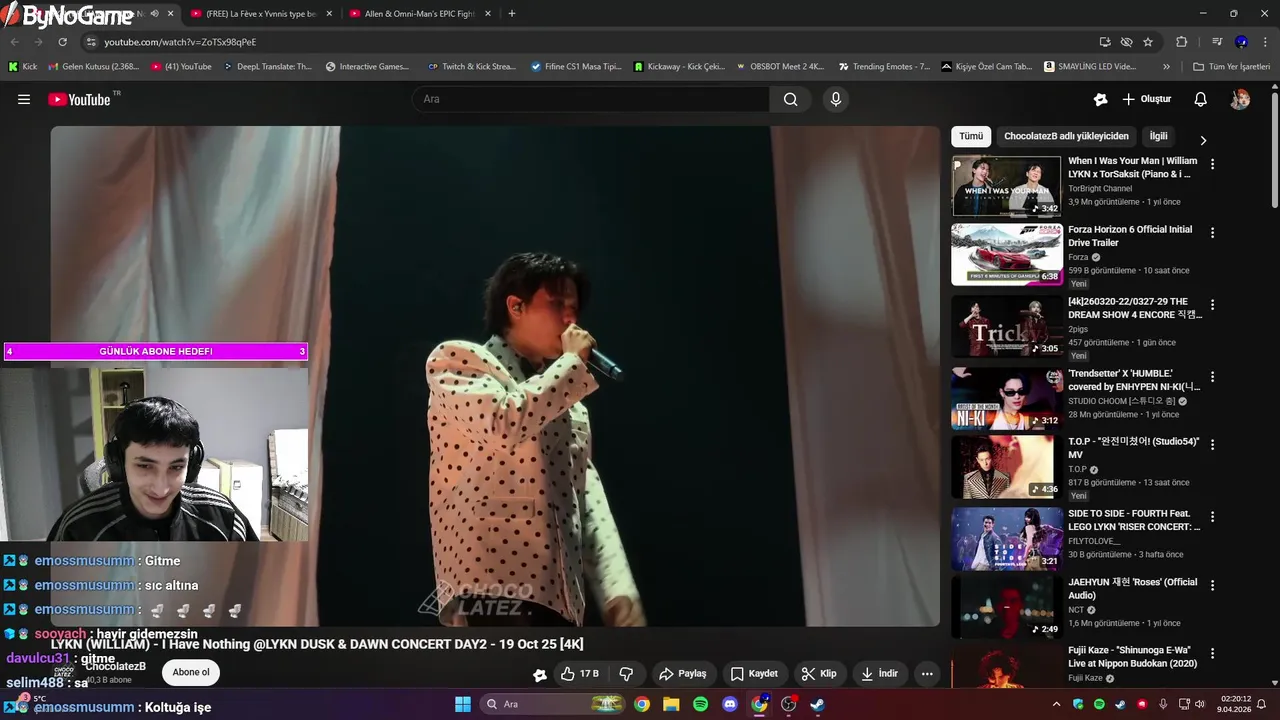Close the La Fève x Yvnnis tab
Image resolution: width=1280 pixels, height=720 pixels.
(x=329, y=14)
